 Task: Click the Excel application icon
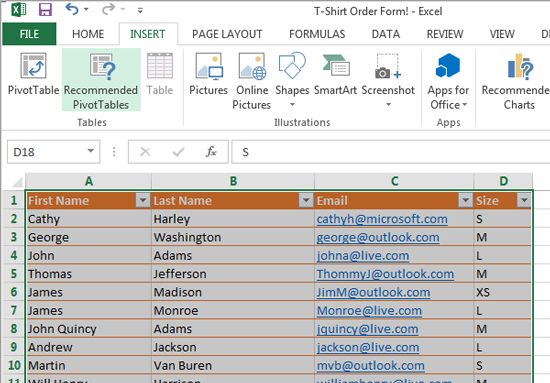click(x=18, y=10)
